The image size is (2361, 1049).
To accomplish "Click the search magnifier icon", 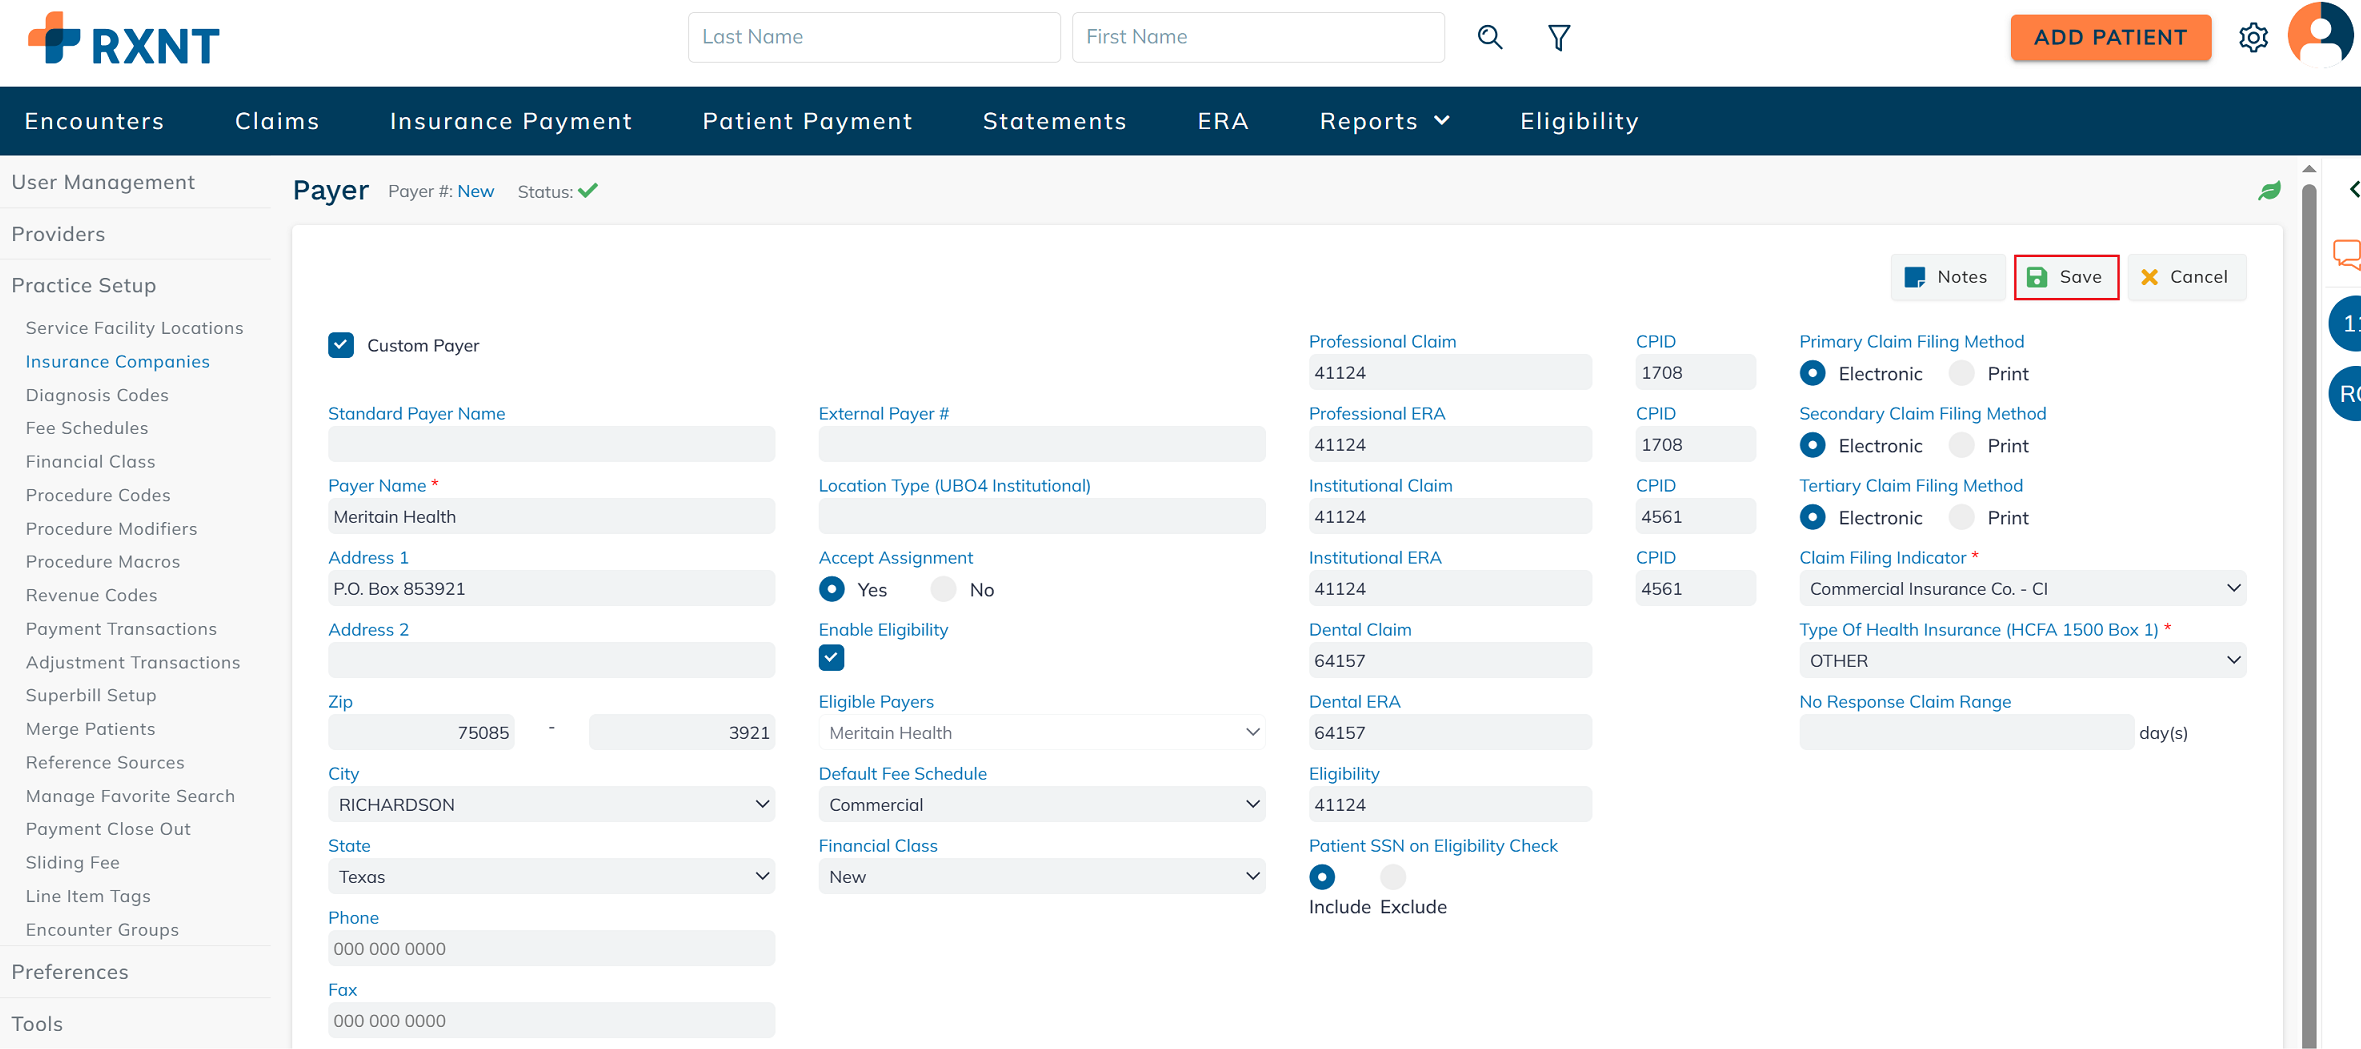I will click(x=1490, y=38).
